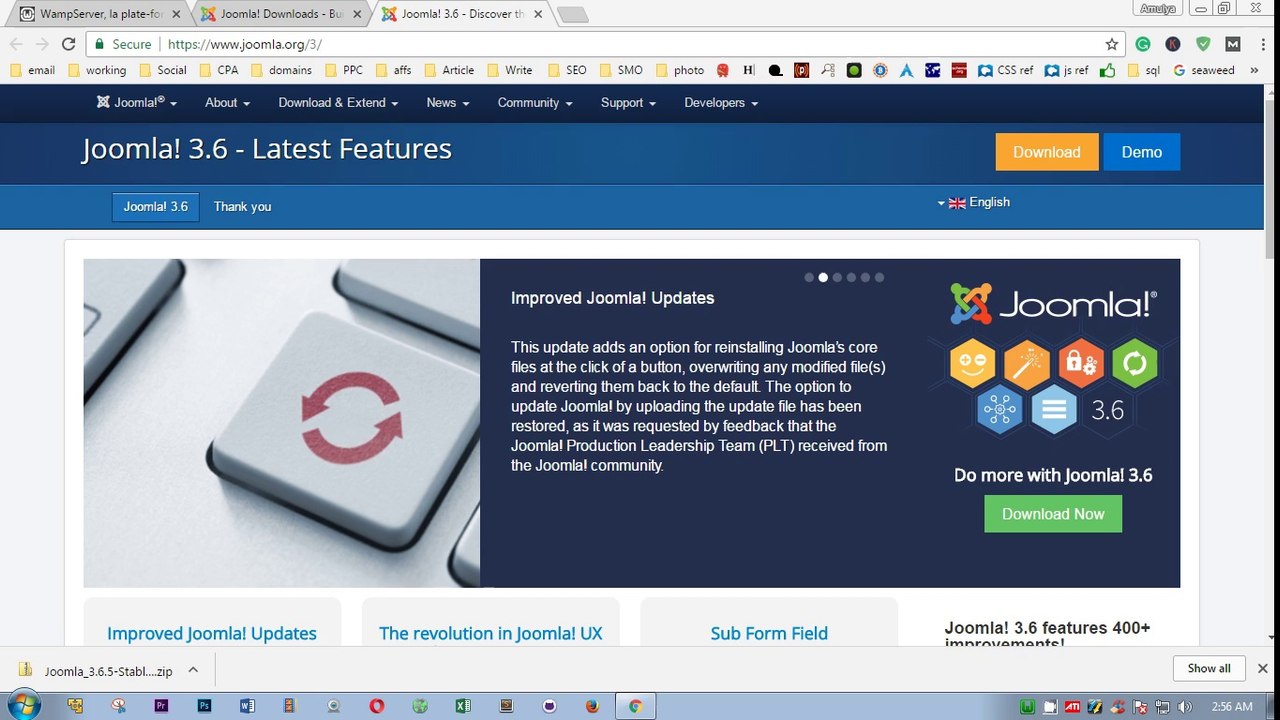Open the English language selector
Screen dimensions: 1280x720
point(974,202)
